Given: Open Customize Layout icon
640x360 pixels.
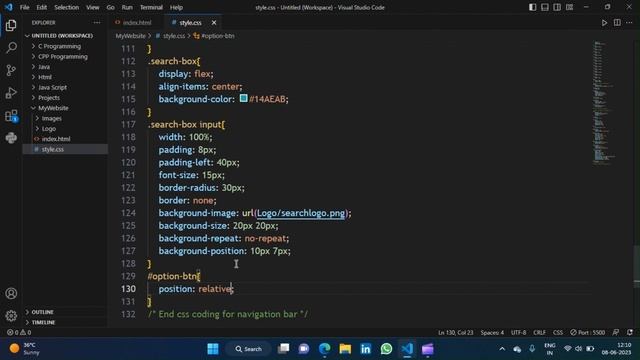Looking at the screenshot, I should [569, 7].
